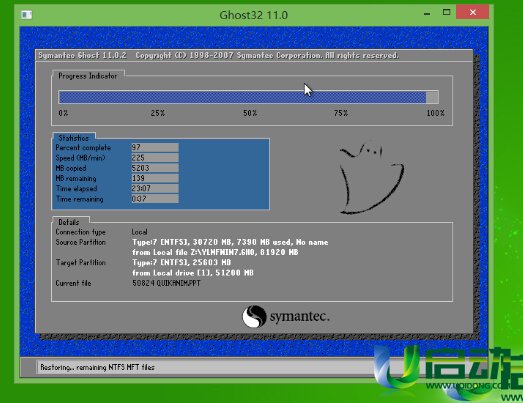The image size is (523, 403).
Task: Click the target line with 25603 MB
Action: (181, 263)
